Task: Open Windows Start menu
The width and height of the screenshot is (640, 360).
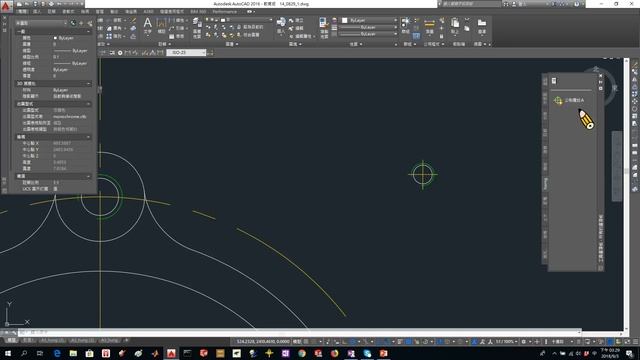Action: pos(7,353)
